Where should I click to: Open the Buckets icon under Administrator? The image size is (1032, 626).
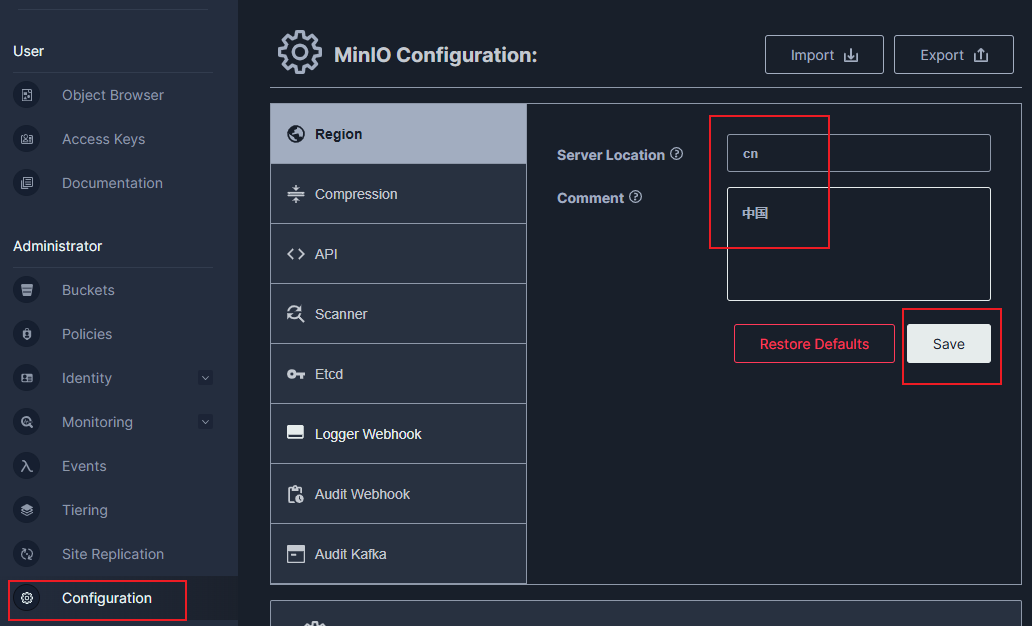[27, 290]
